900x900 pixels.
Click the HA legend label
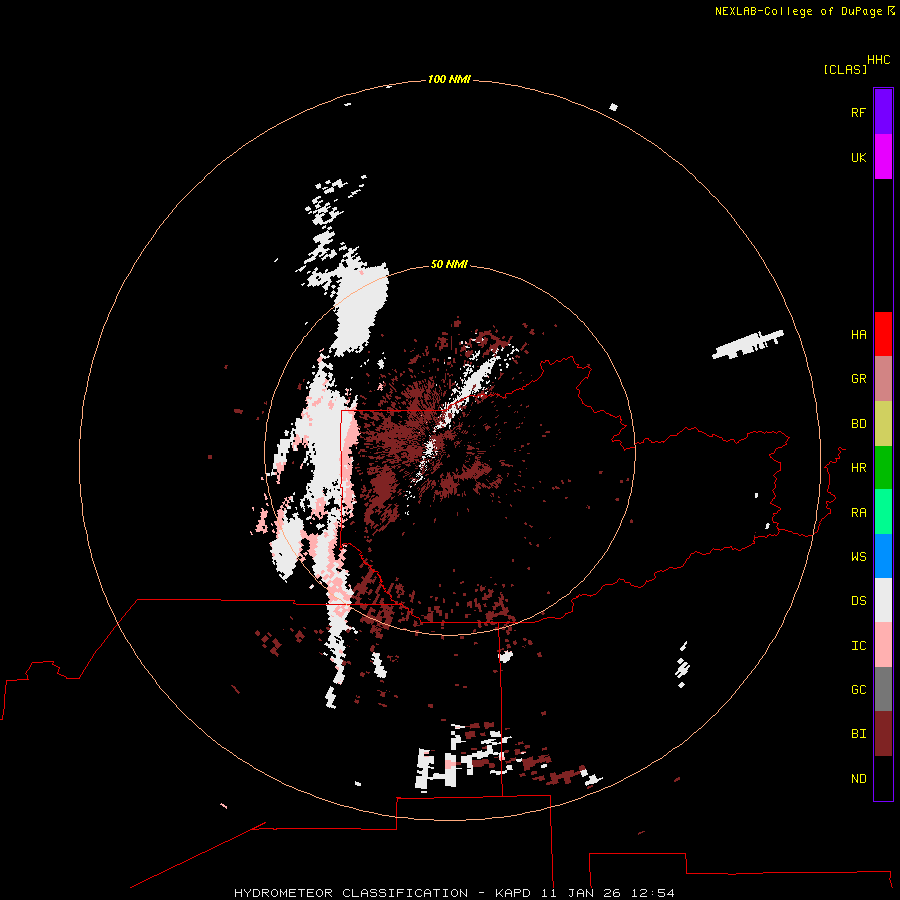[x=858, y=335]
